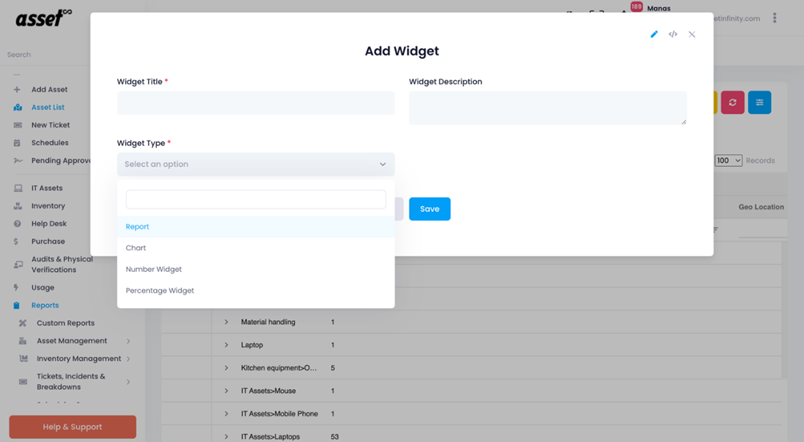Image resolution: width=804 pixels, height=442 pixels.
Task: Click the Inventory Management icon
Action: point(23,359)
